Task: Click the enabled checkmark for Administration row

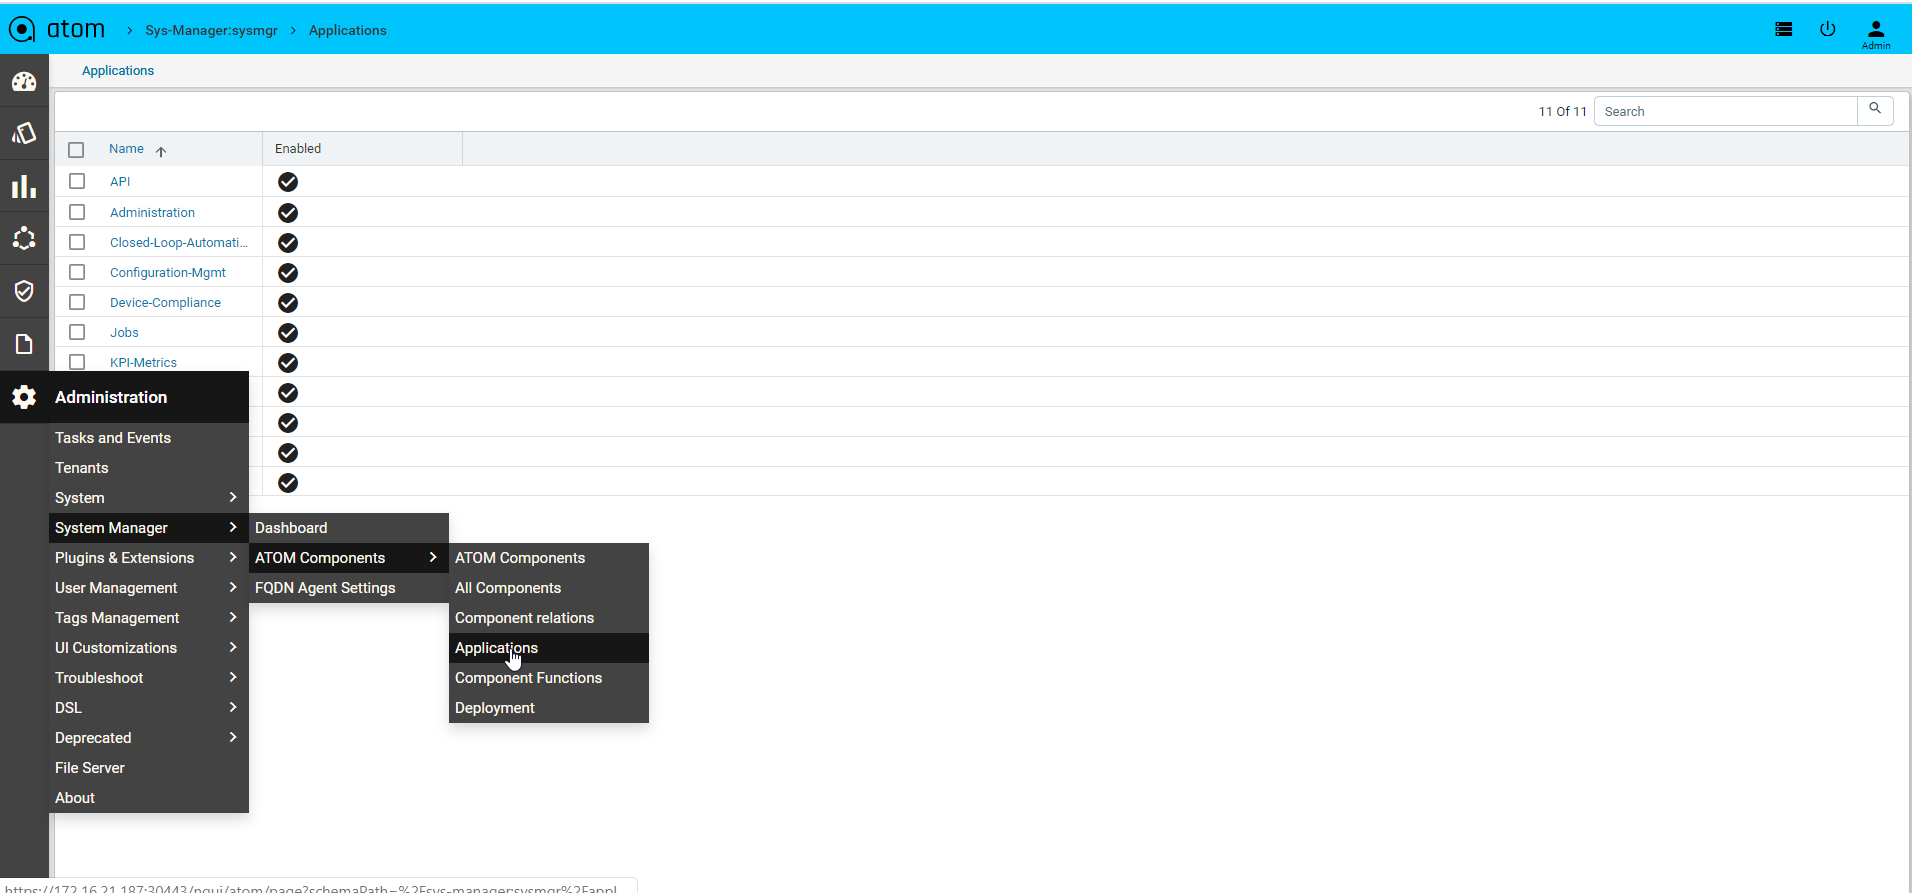Action: [x=288, y=213]
